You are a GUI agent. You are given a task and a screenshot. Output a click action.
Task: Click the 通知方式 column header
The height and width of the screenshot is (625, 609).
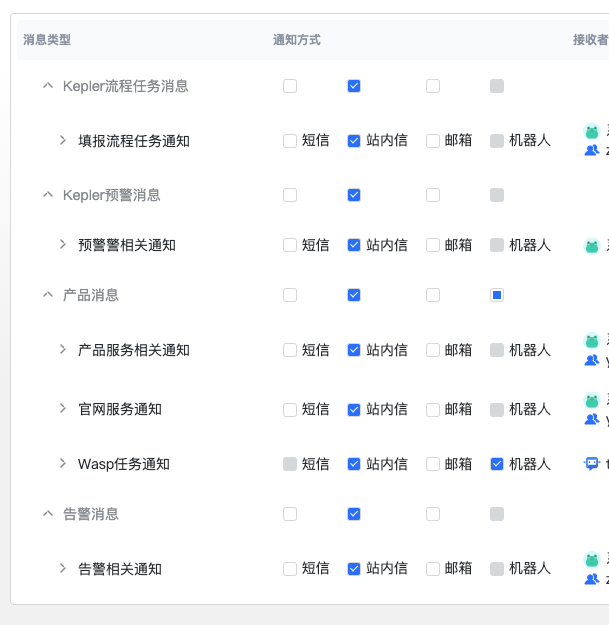(x=297, y=40)
